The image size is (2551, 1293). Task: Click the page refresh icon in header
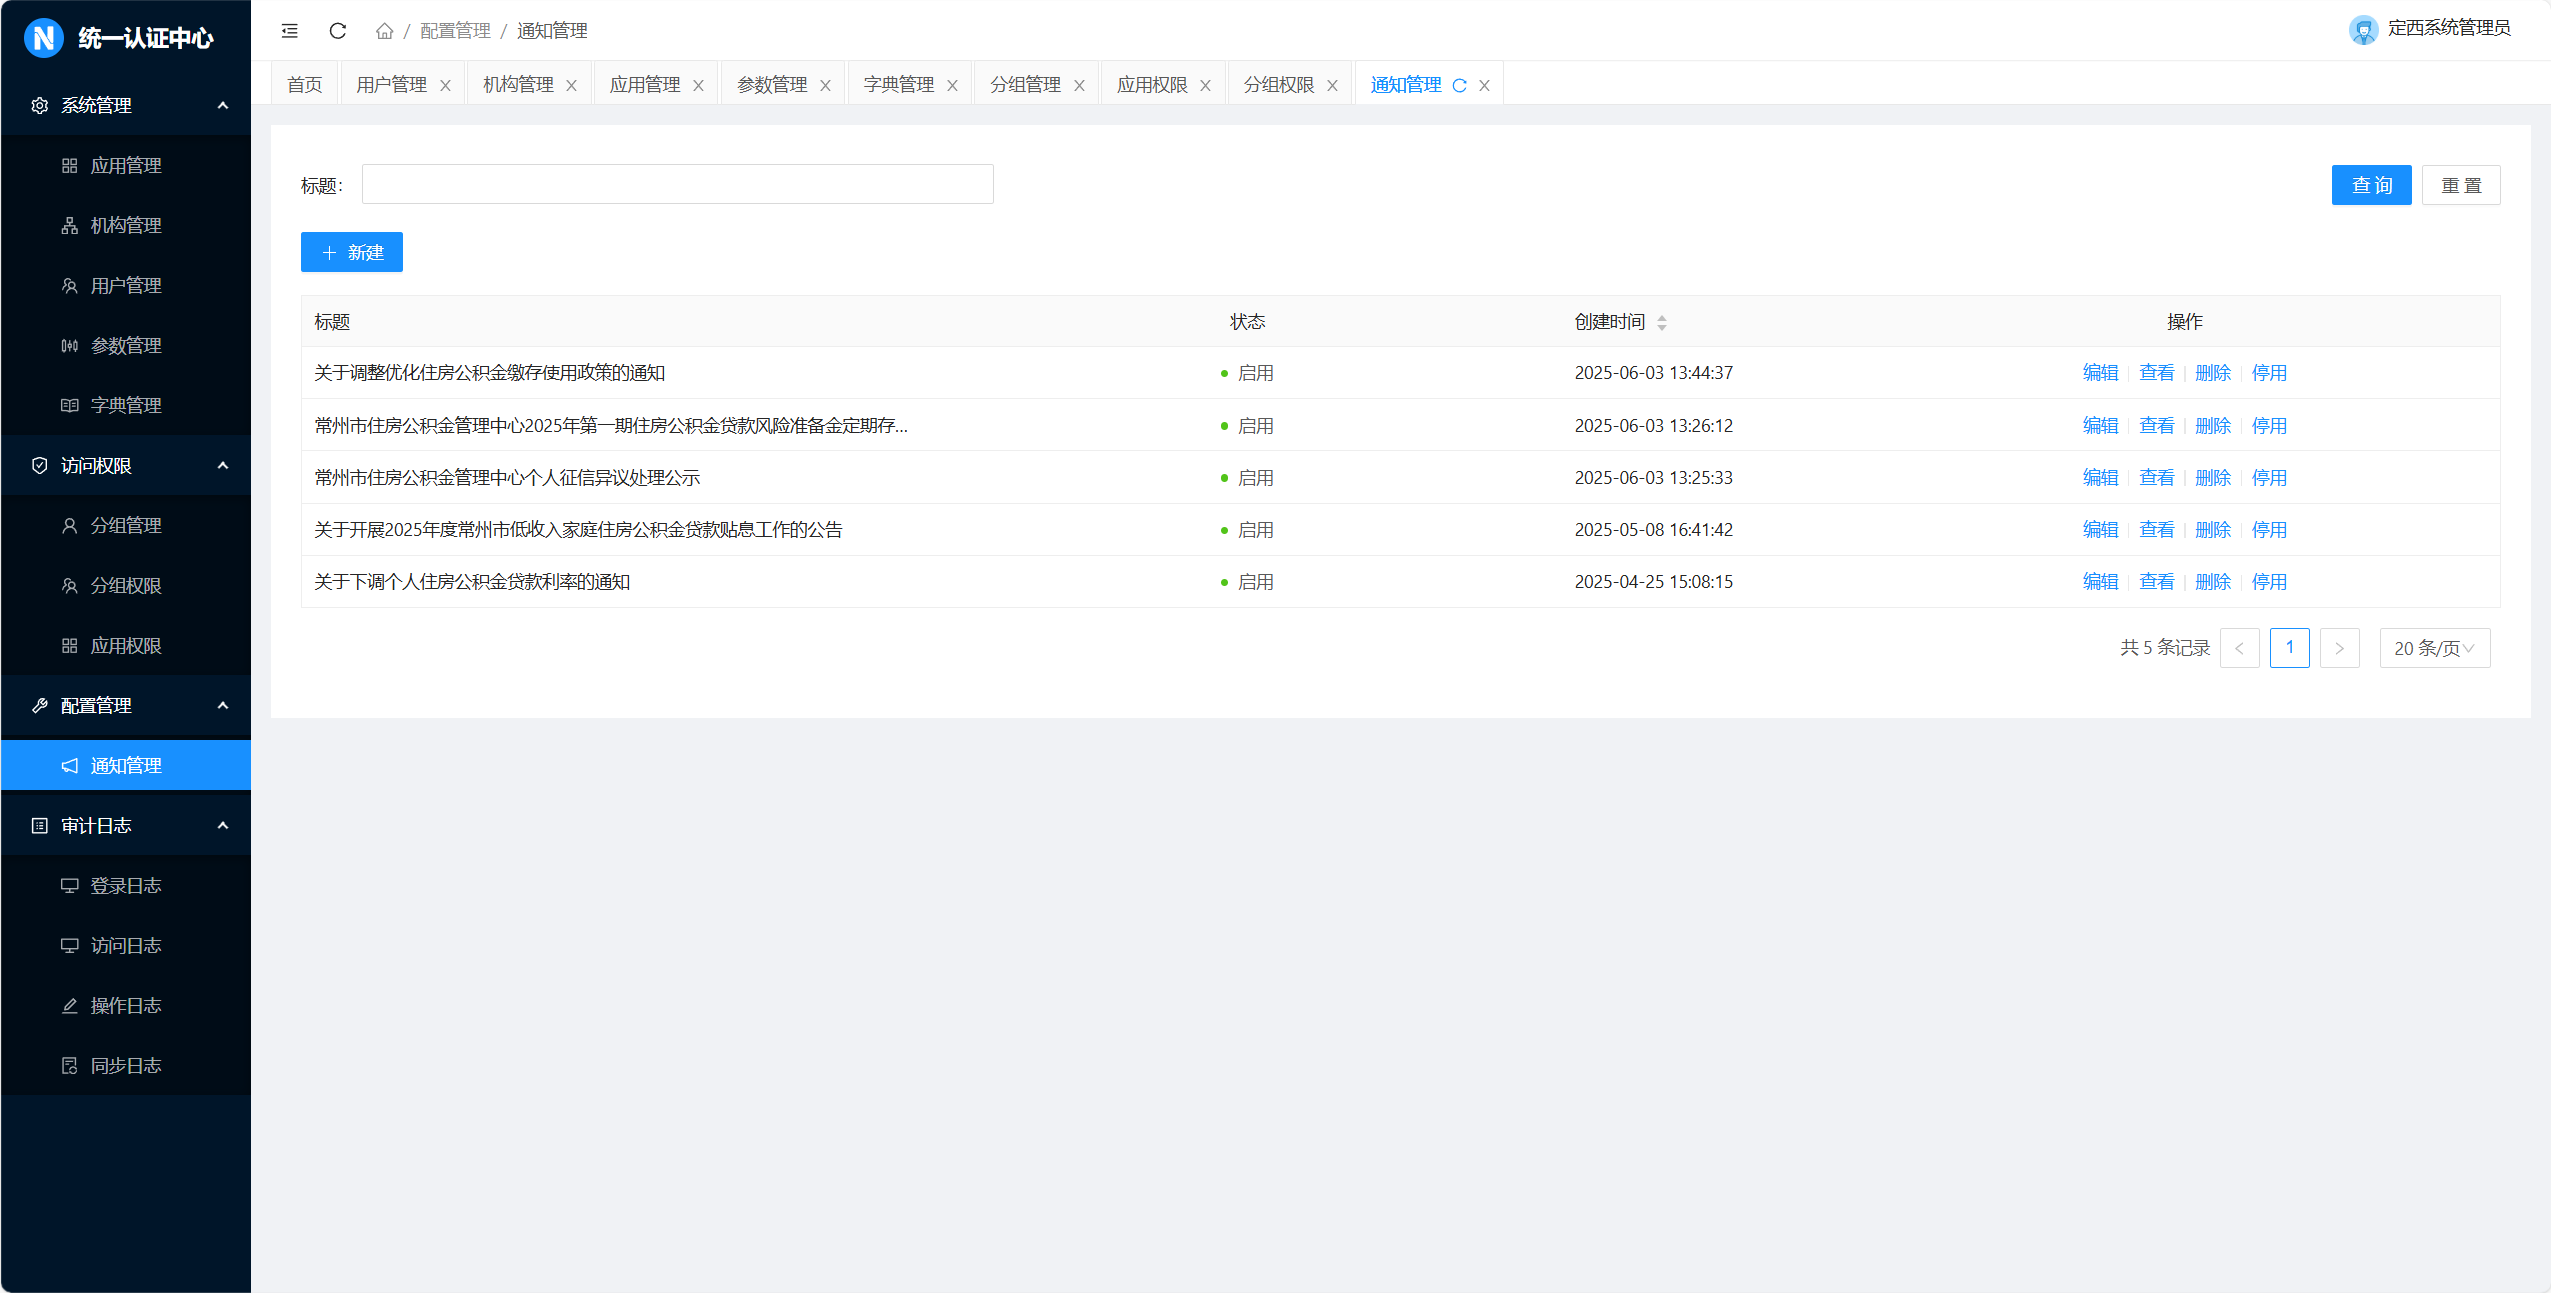(338, 31)
